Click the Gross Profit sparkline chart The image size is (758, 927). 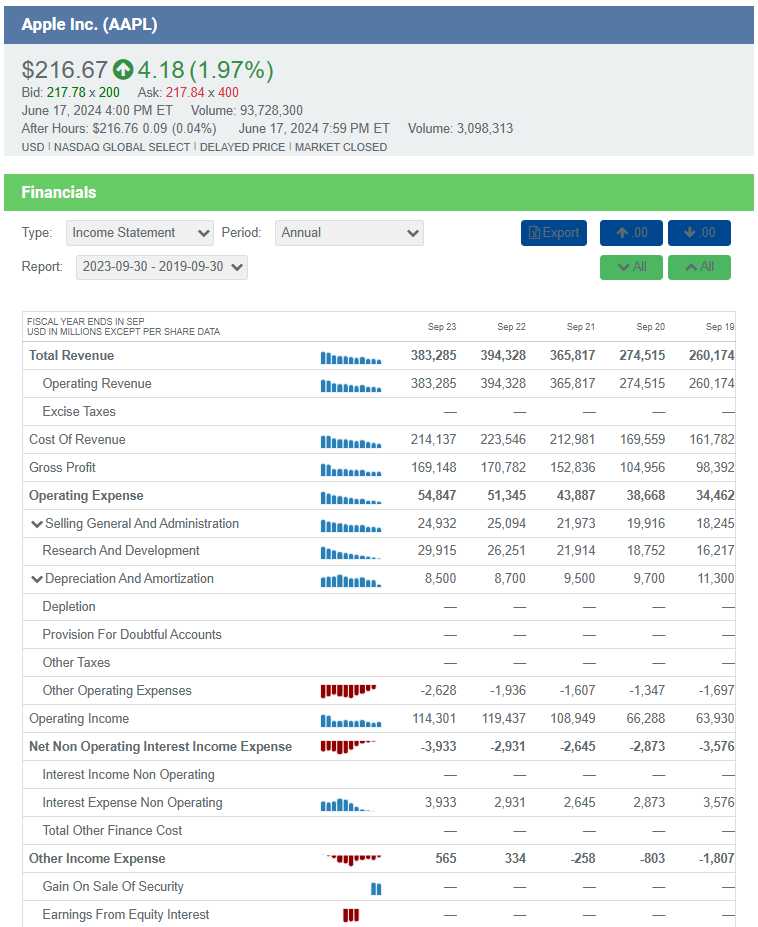351,470
